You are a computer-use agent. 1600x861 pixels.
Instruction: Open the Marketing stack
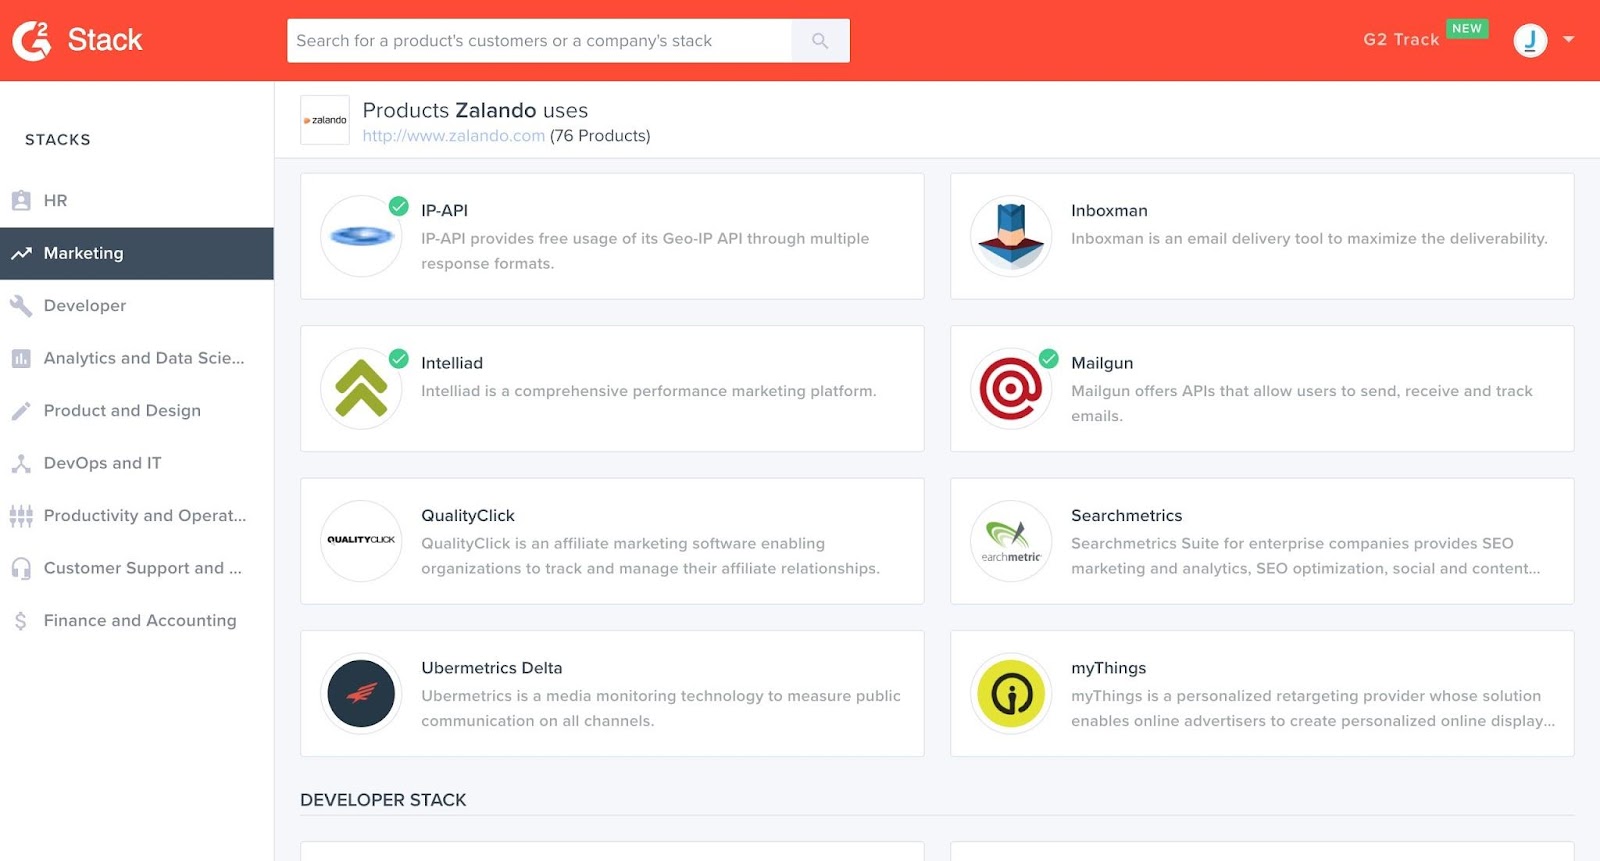pyautogui.click(x=137, y=254)
